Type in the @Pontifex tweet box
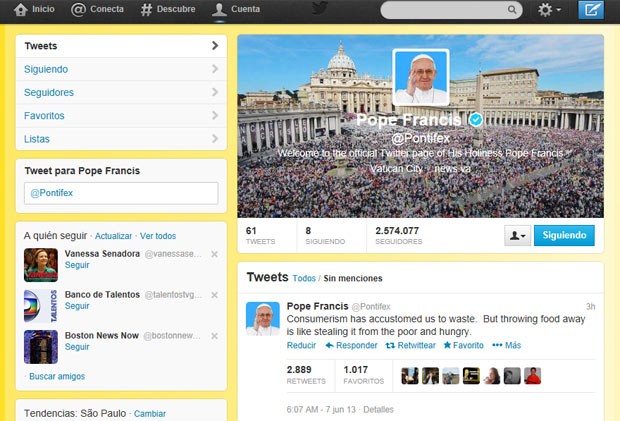Image resolution: width=620 pixels, height=421 pixels. tap(121, 193)
